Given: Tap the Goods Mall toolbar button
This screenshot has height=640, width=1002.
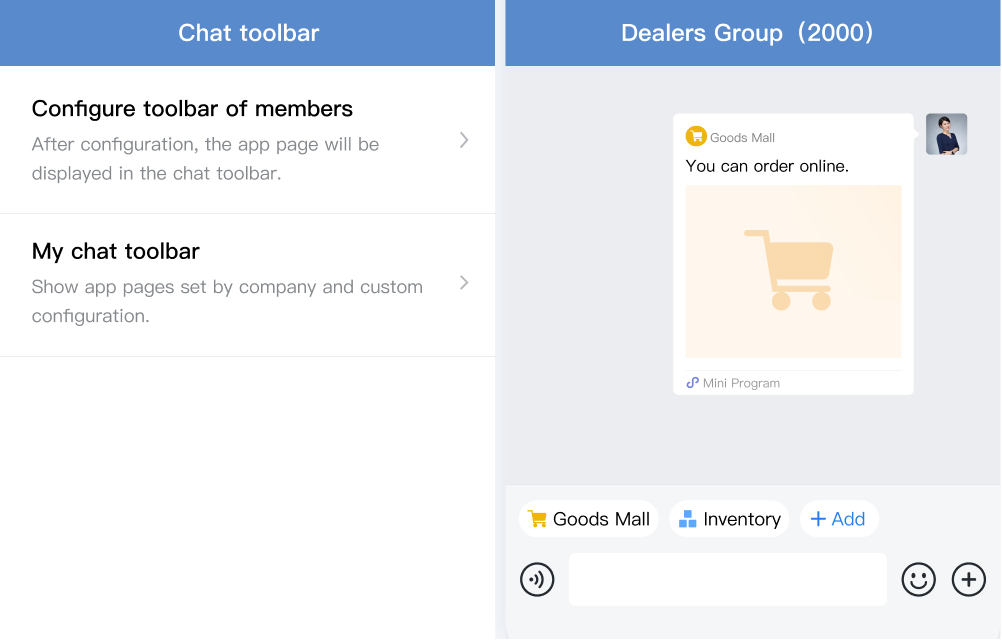Looking at the screenshot, I should point(589,519).
